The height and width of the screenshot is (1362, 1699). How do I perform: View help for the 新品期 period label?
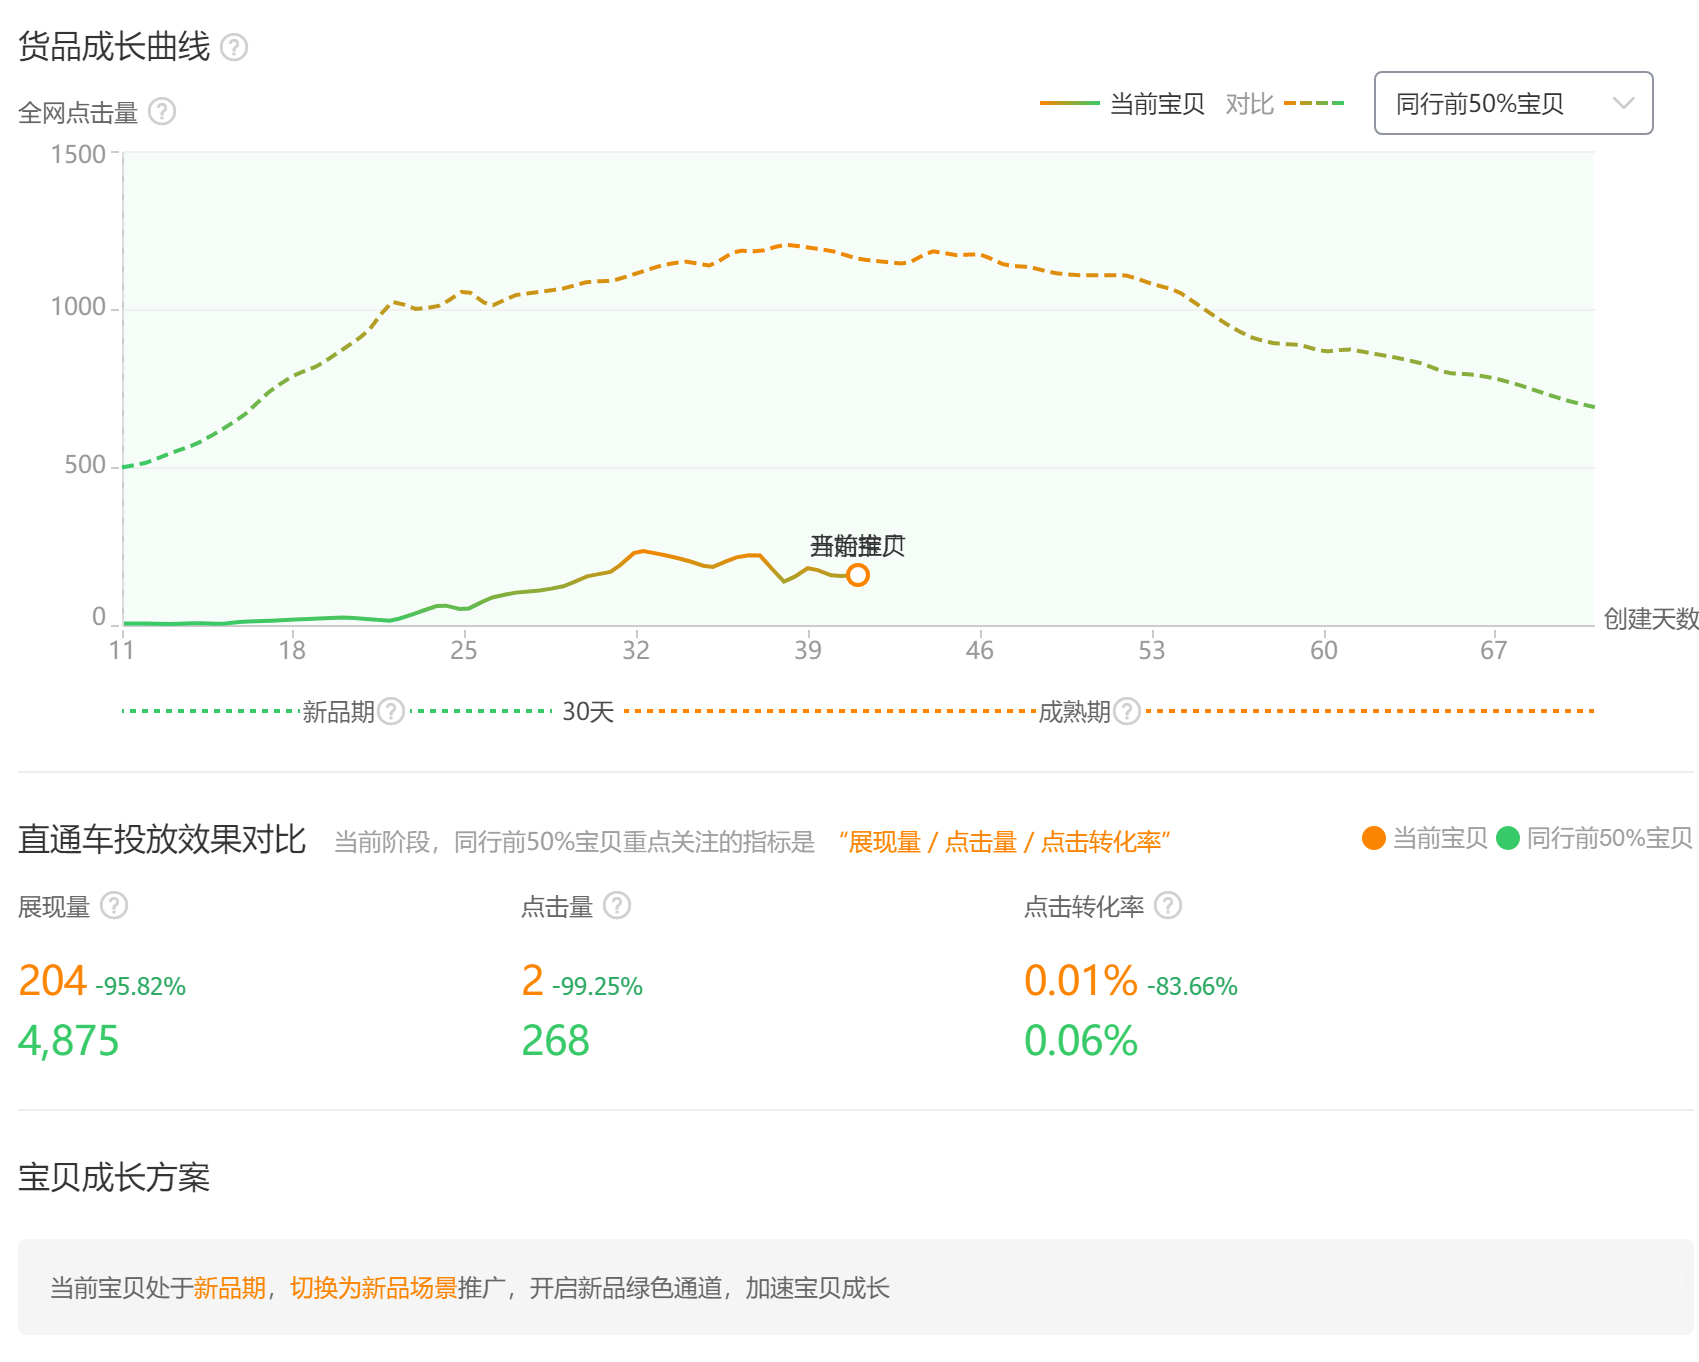tap(392, 712)
